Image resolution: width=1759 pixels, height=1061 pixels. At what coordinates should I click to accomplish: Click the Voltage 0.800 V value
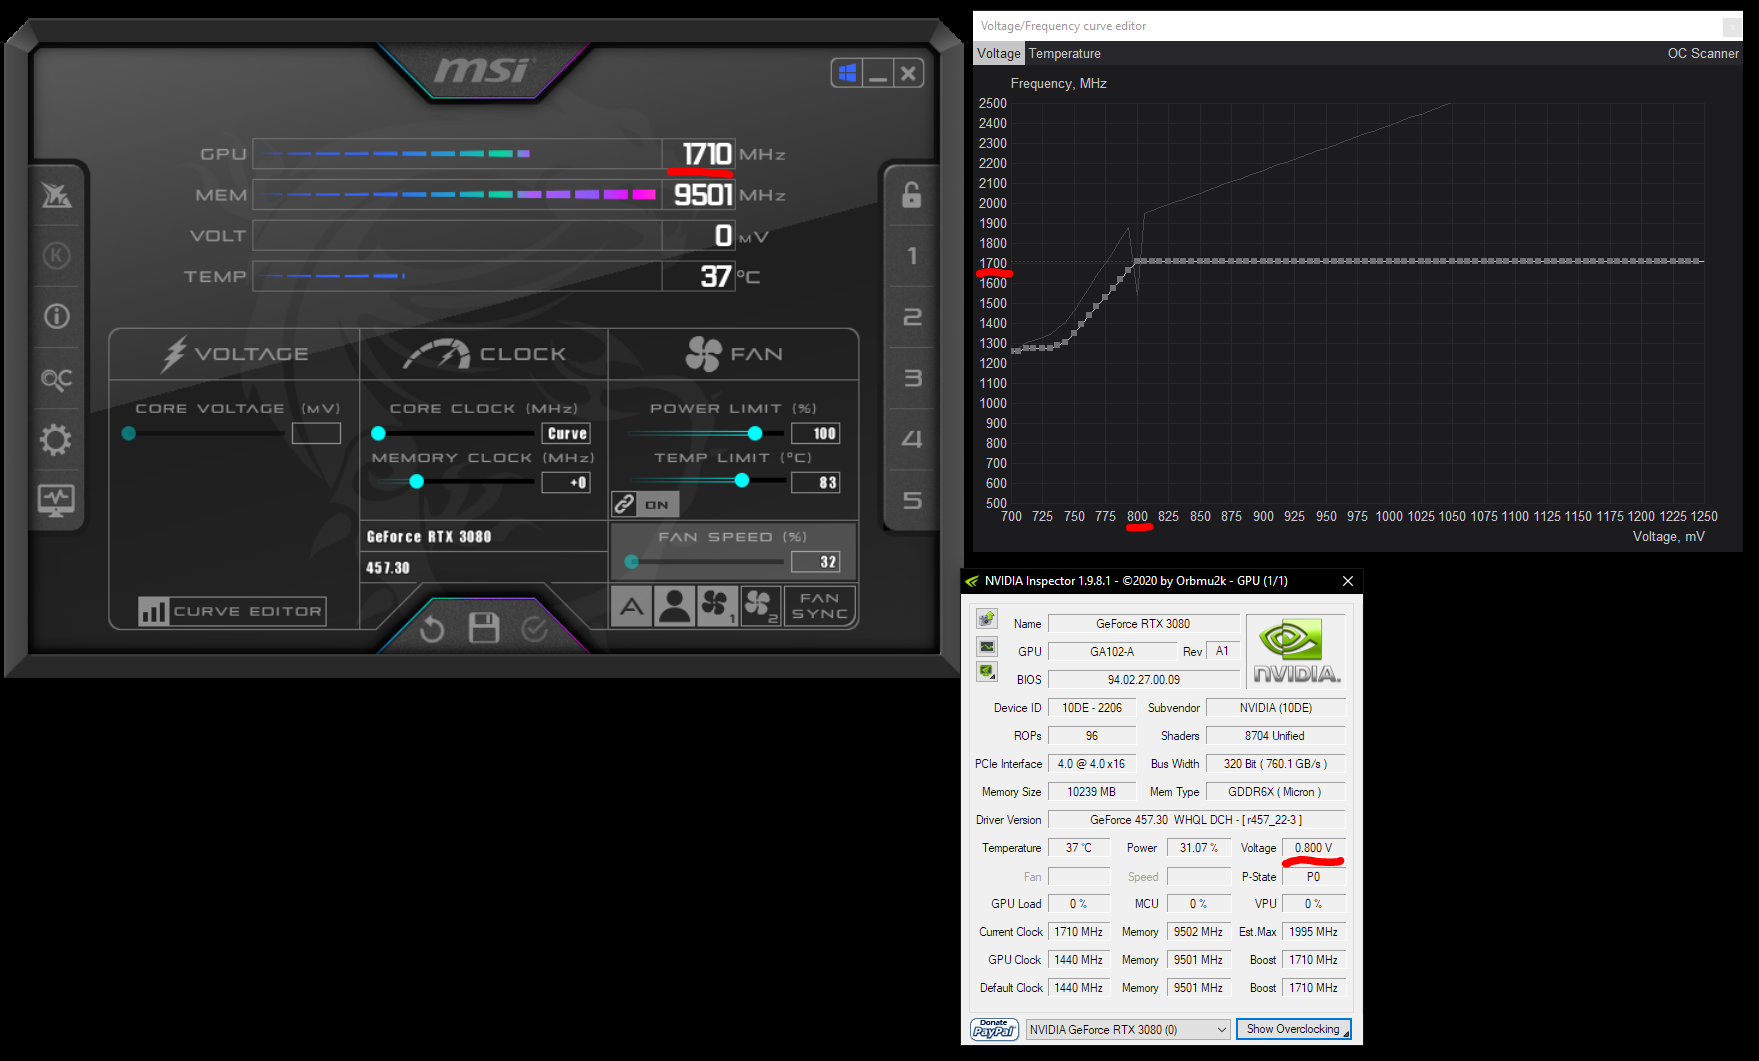(x=1313, y=848)
